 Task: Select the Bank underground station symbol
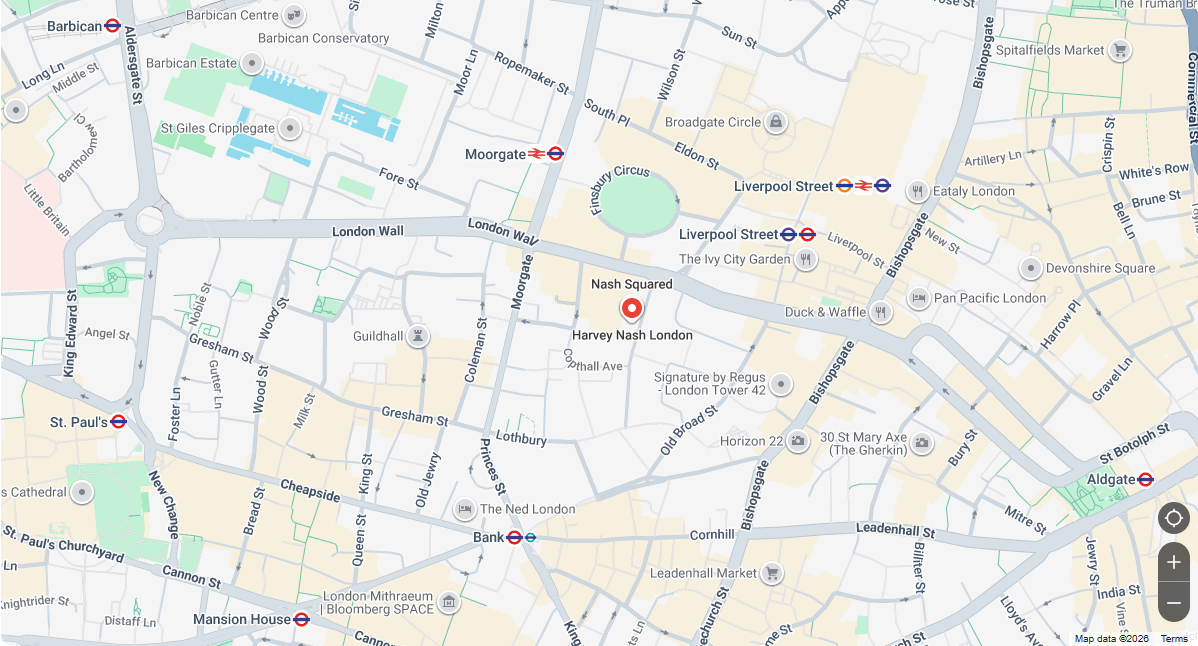tap(515, 538)
